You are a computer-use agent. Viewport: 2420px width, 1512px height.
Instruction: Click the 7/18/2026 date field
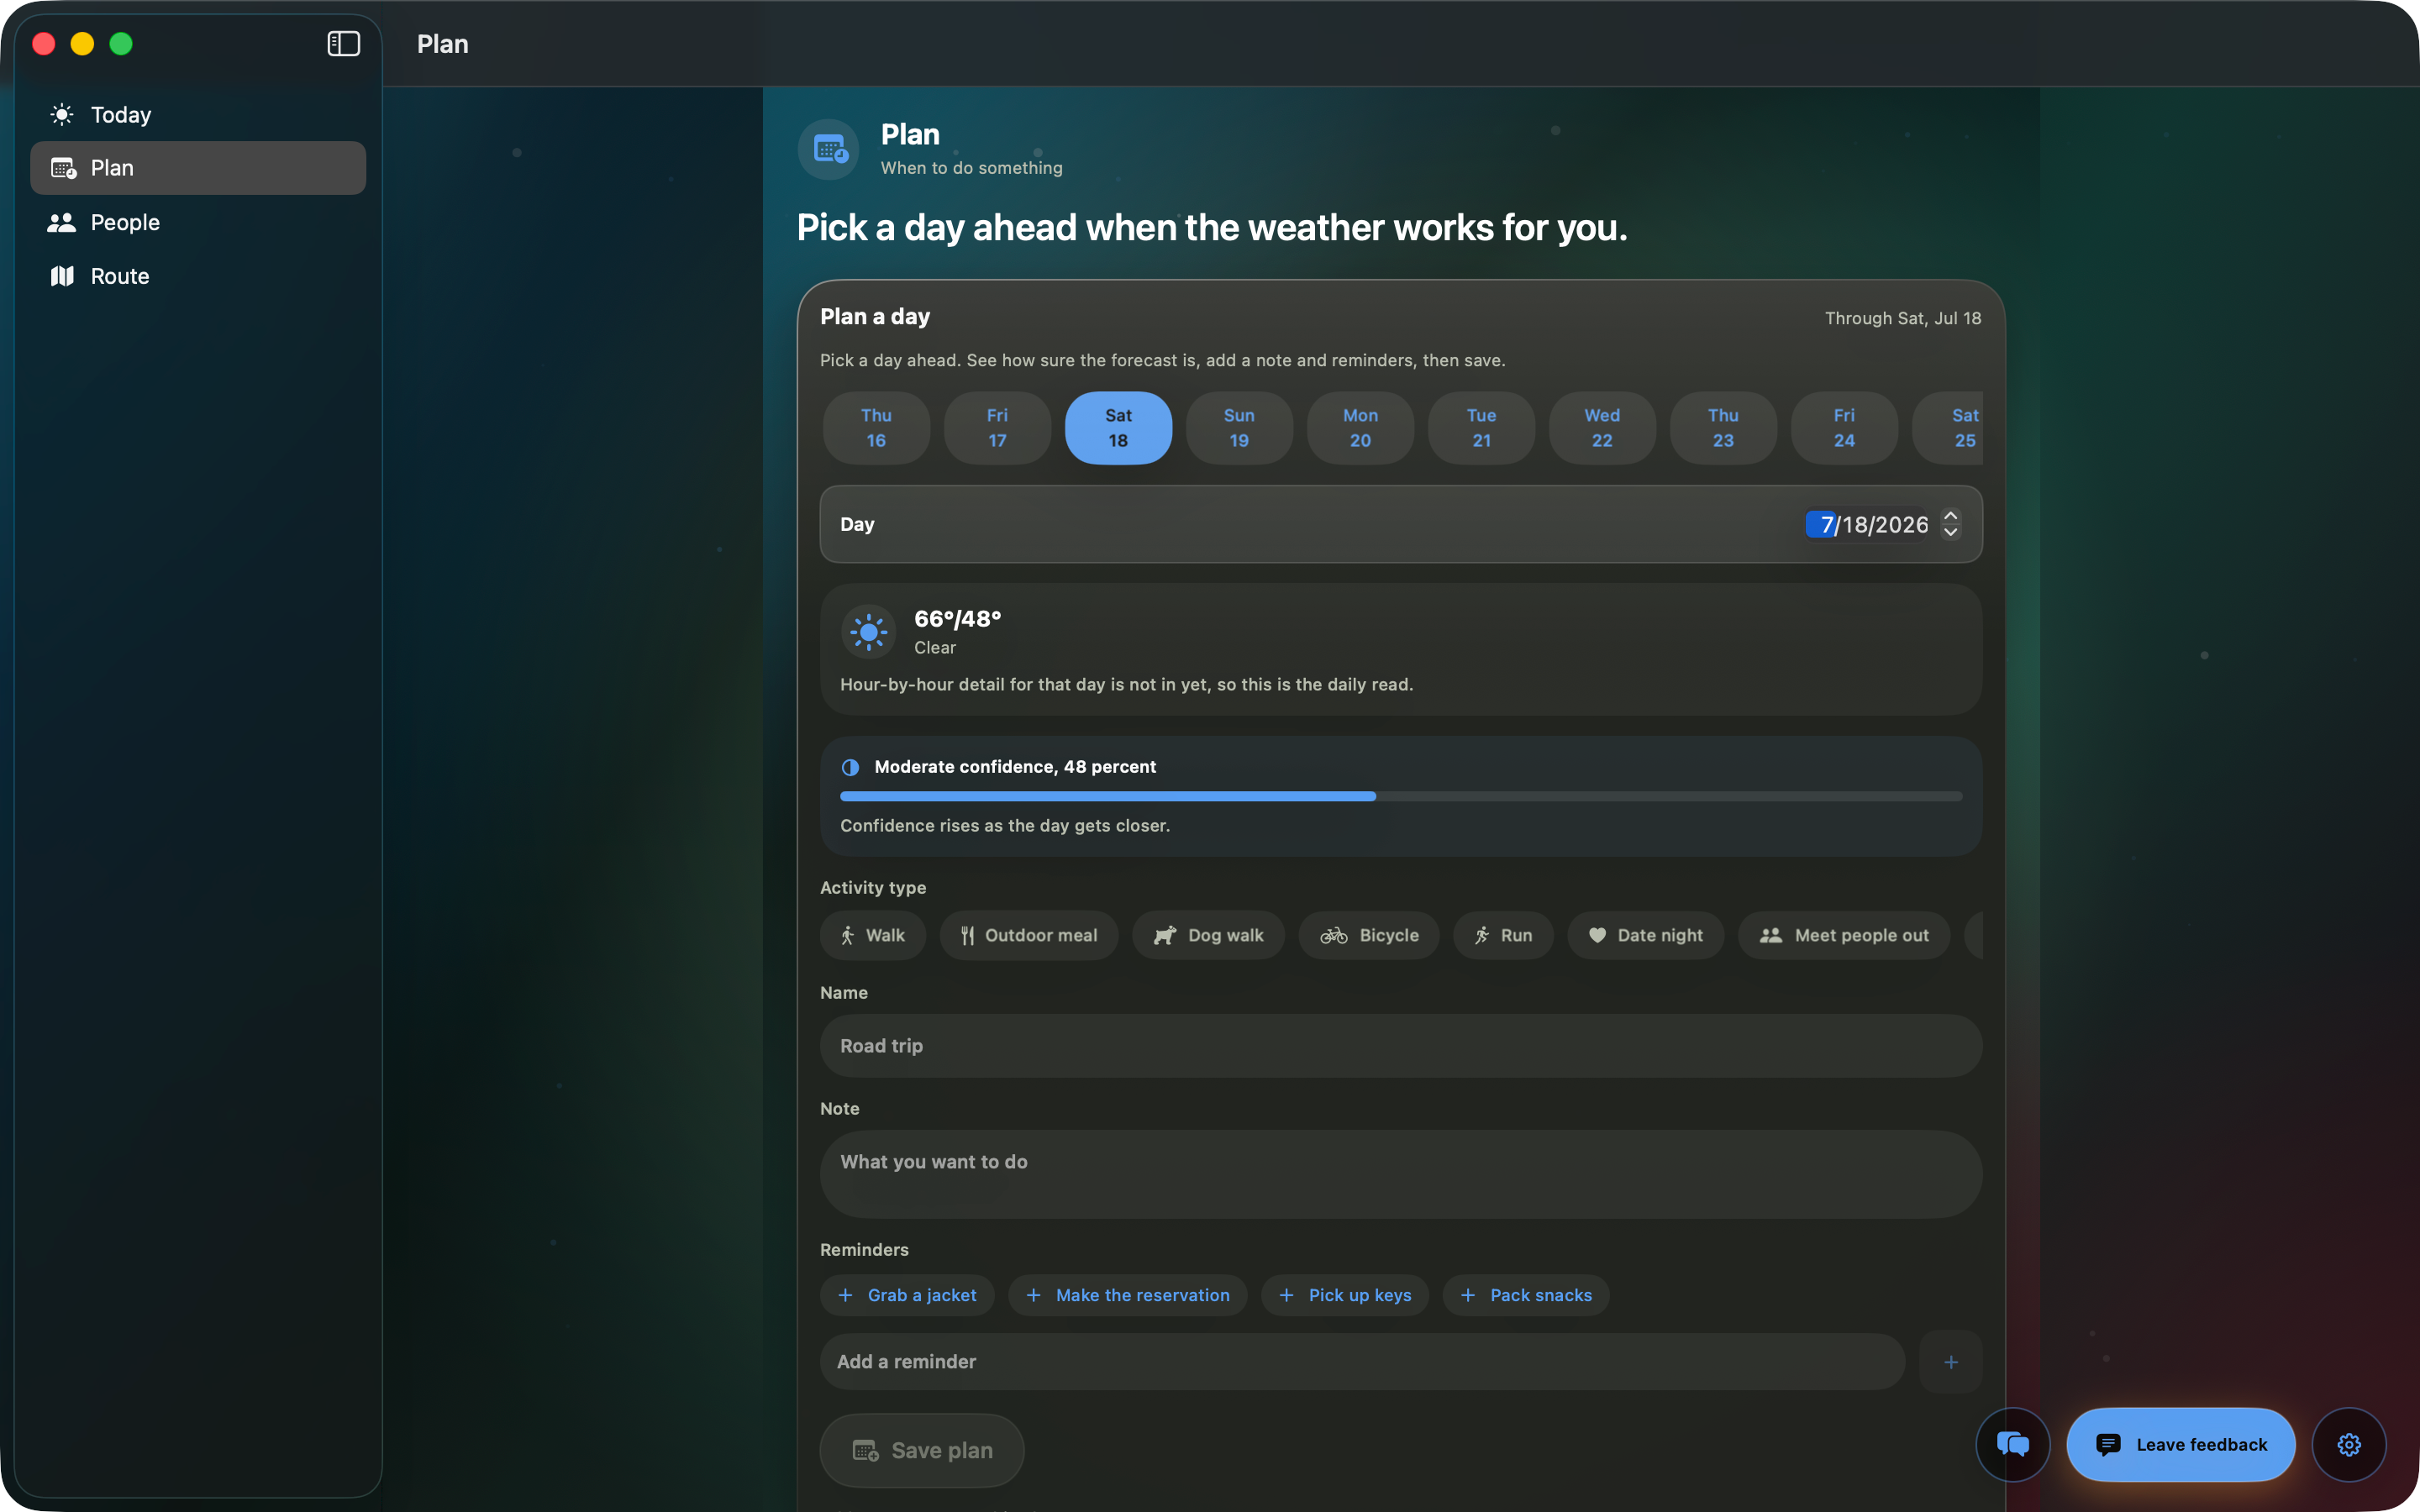click(x=1867, y=525)
